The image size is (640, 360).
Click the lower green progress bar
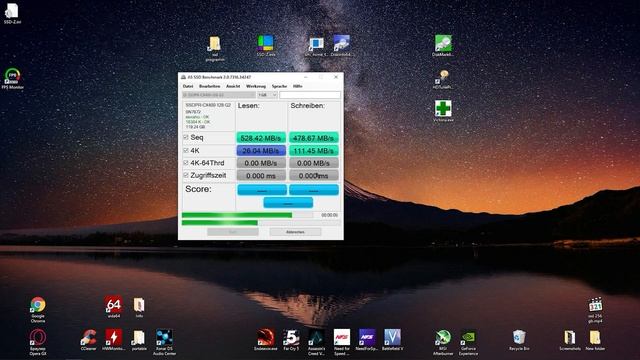click(x=260, y=223)
